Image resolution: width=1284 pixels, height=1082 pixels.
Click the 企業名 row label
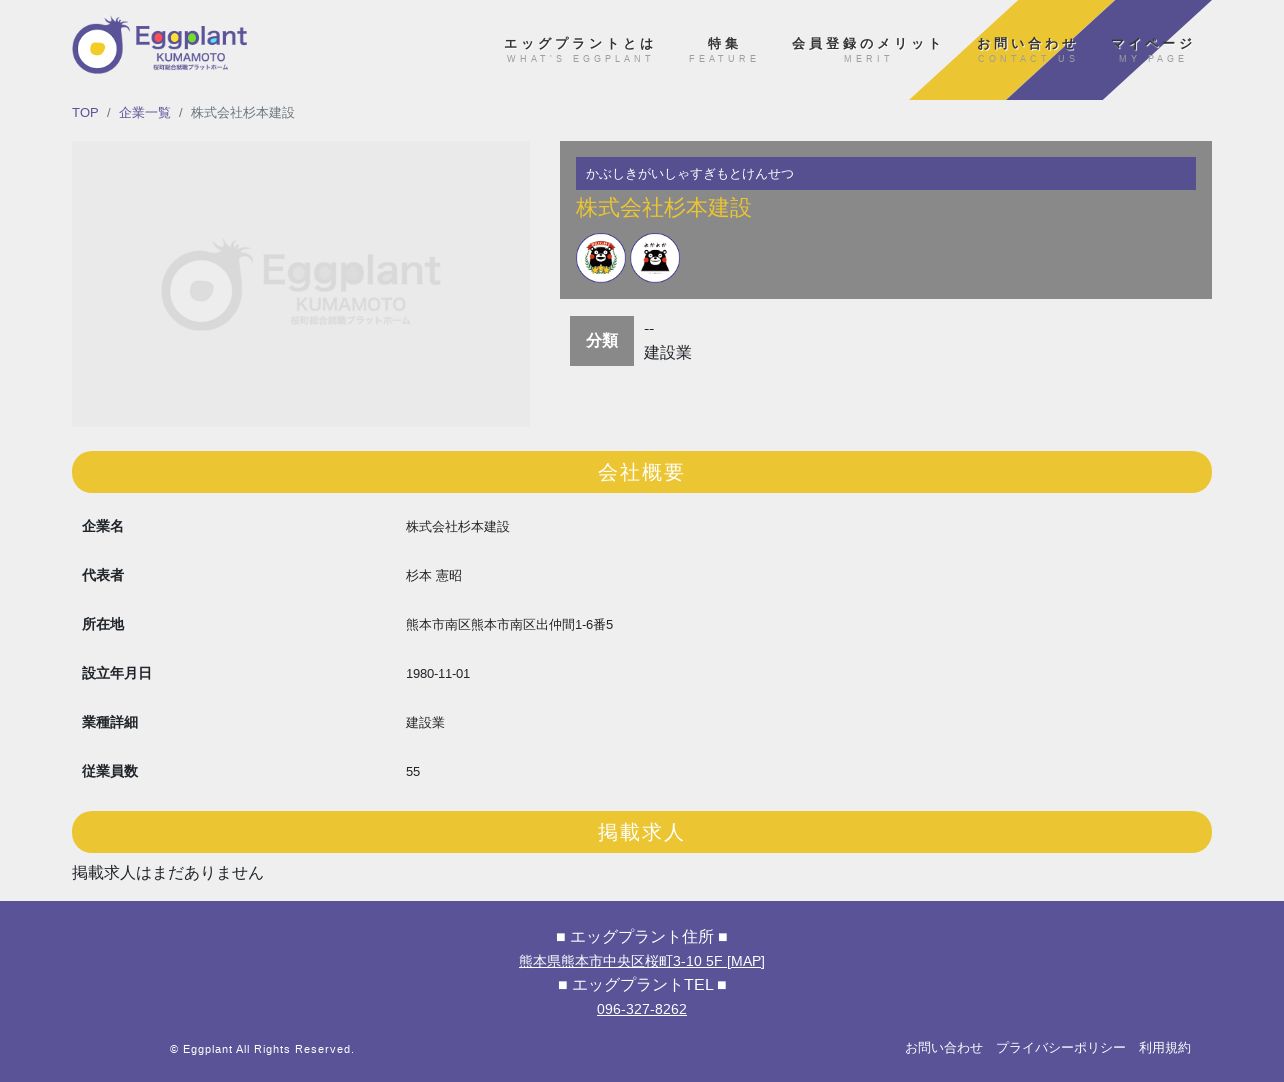(103, 526)
